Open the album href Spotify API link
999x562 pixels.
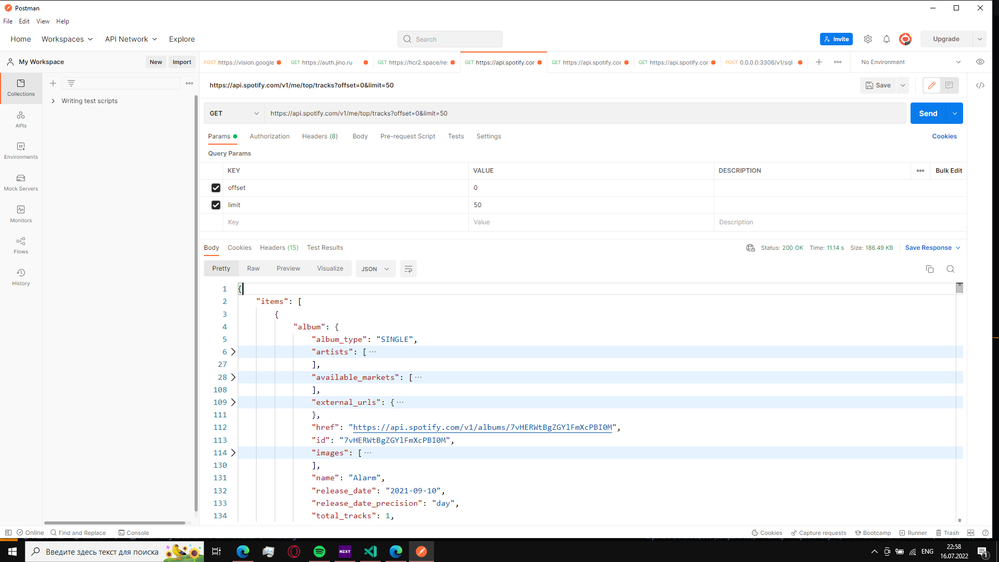coord(482,428)
